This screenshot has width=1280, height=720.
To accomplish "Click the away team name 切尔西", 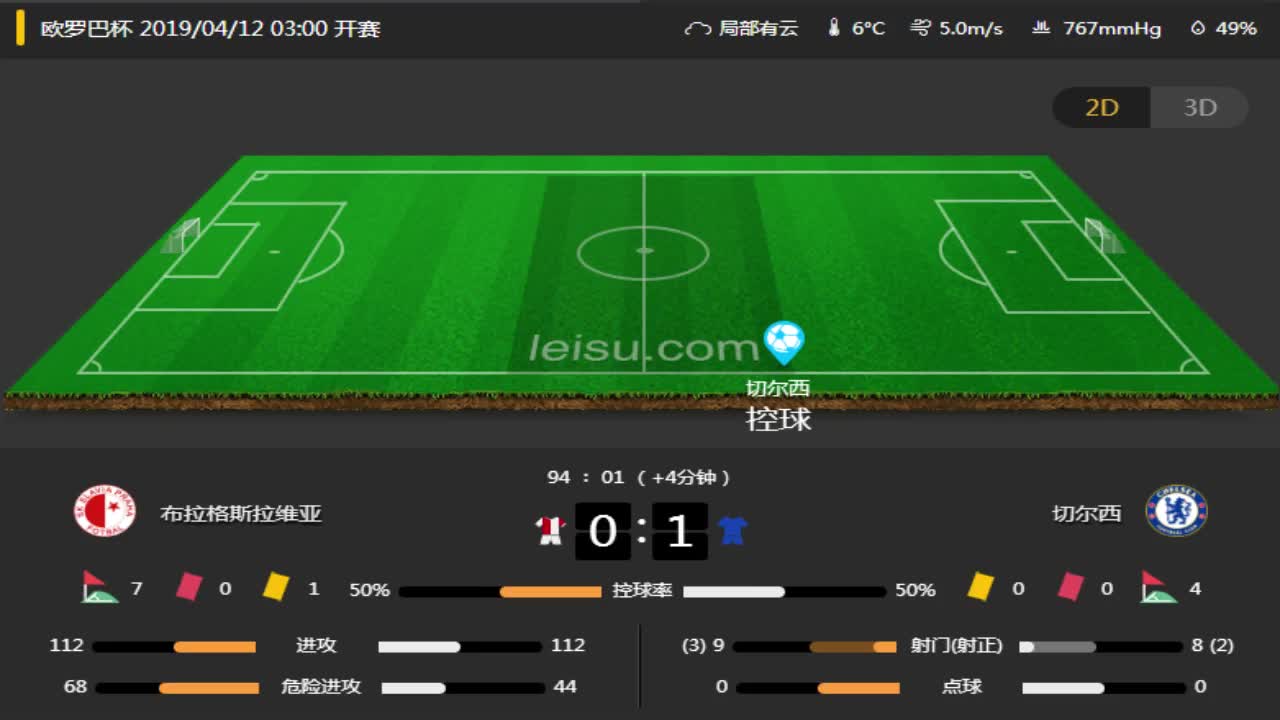I will click(1087, 513).
